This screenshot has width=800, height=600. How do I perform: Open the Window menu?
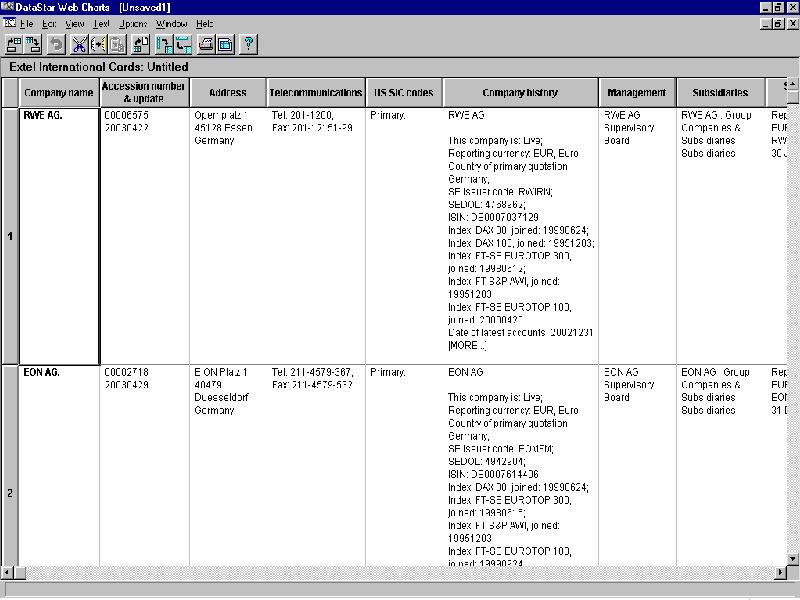171,23
